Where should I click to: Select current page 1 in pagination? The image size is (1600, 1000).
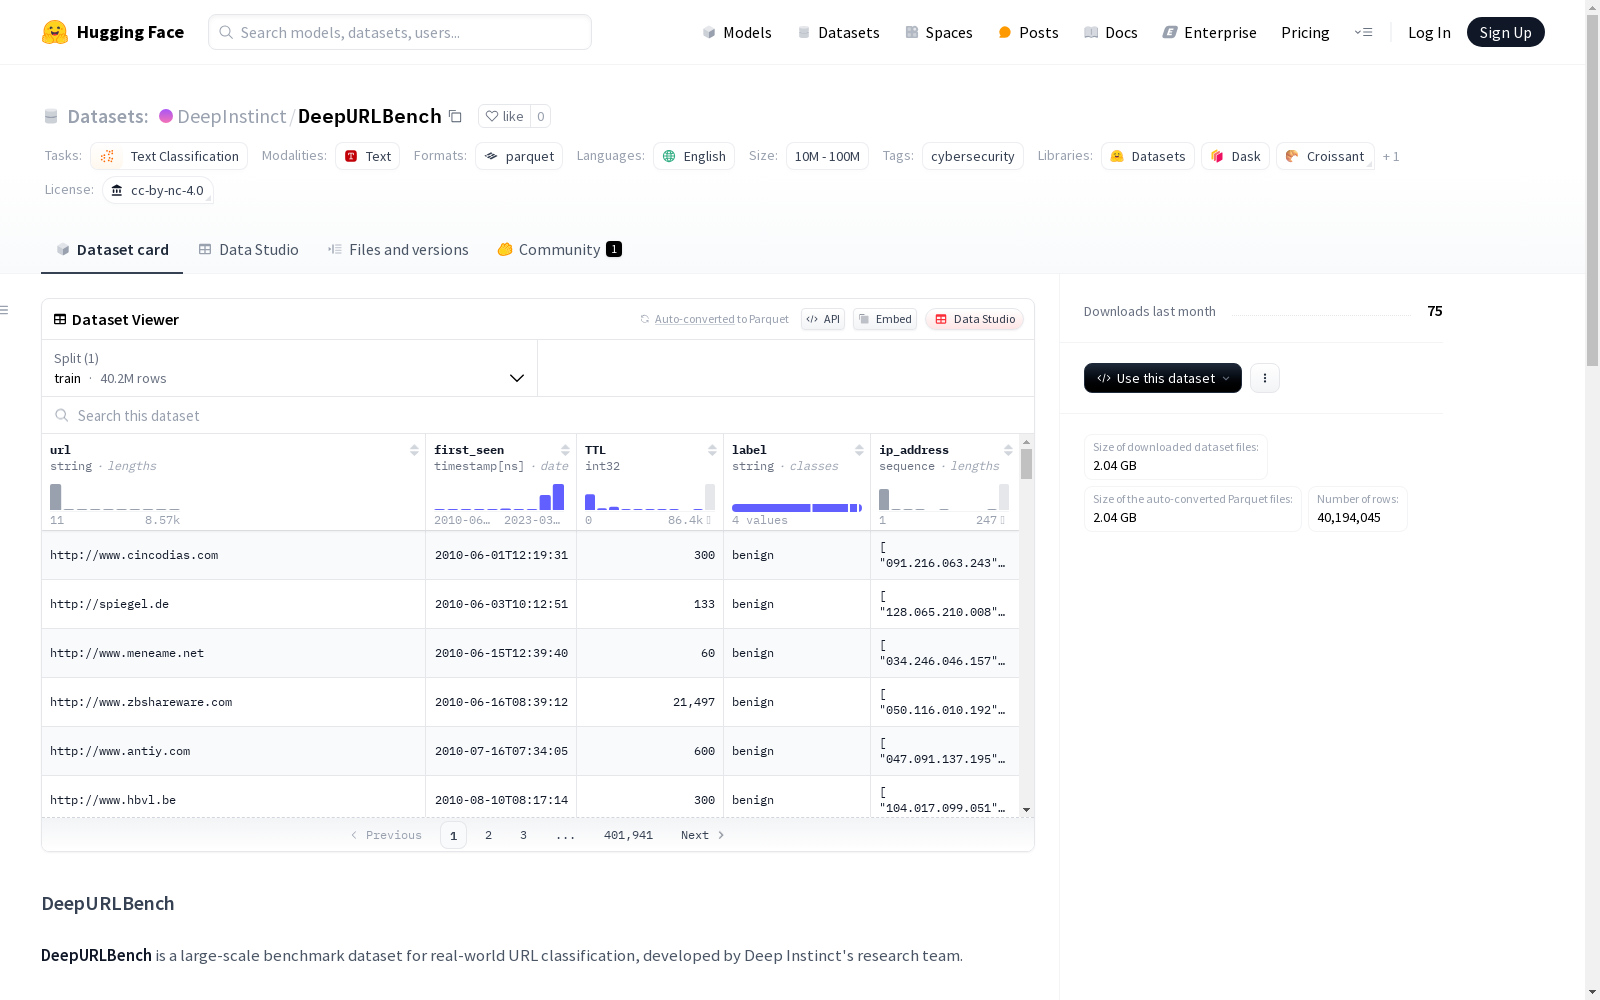point(453,835)
